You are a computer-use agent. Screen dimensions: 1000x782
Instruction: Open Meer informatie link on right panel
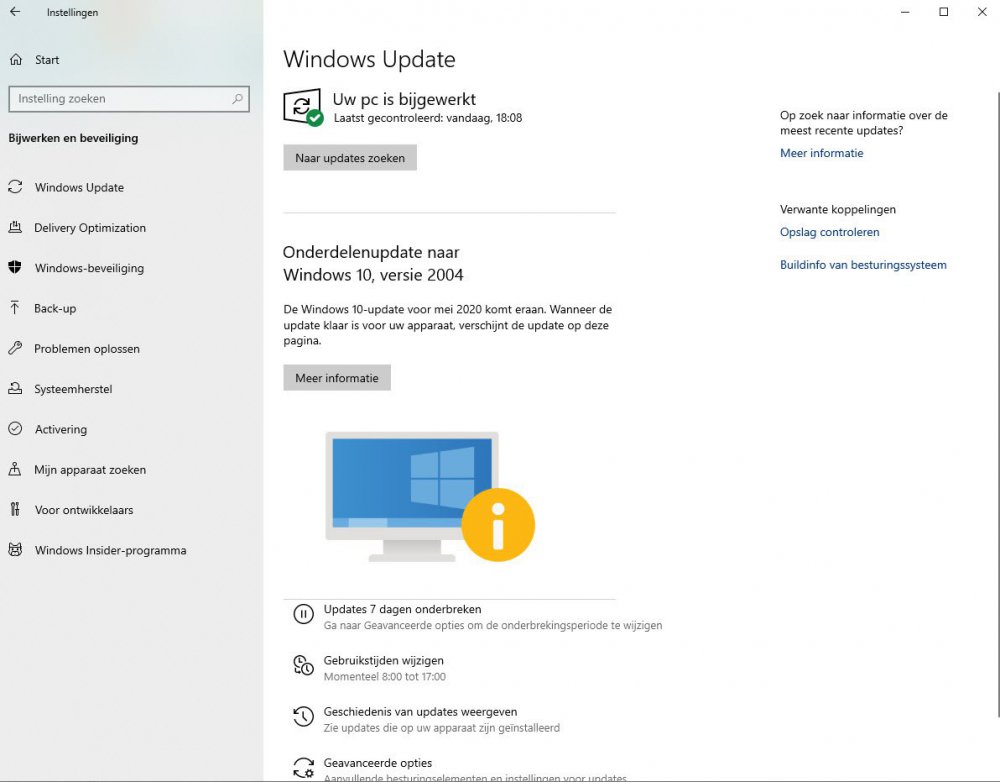821,153
